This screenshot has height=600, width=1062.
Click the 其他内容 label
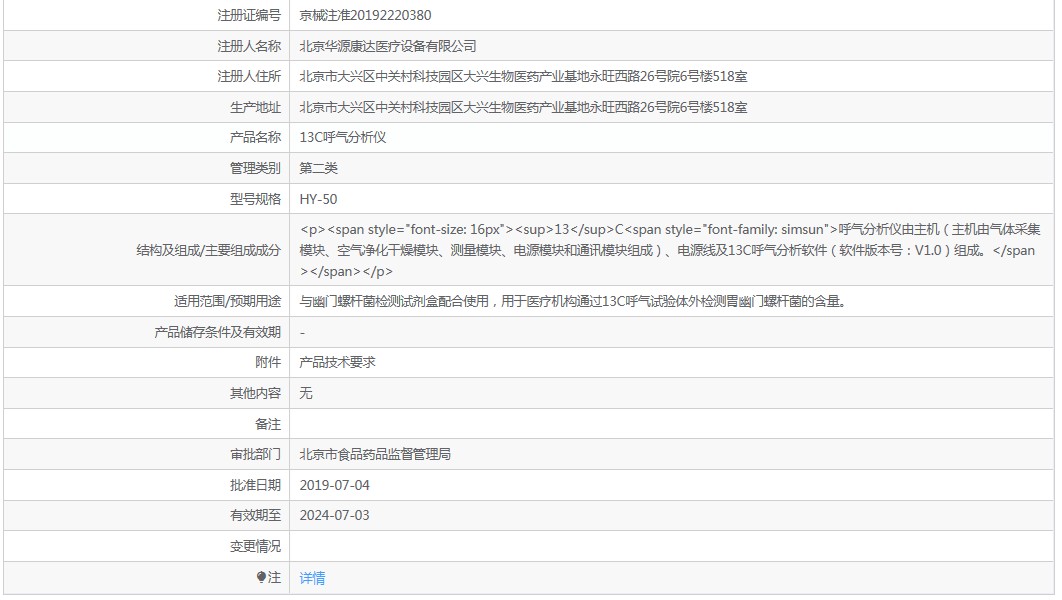(255, 393)
